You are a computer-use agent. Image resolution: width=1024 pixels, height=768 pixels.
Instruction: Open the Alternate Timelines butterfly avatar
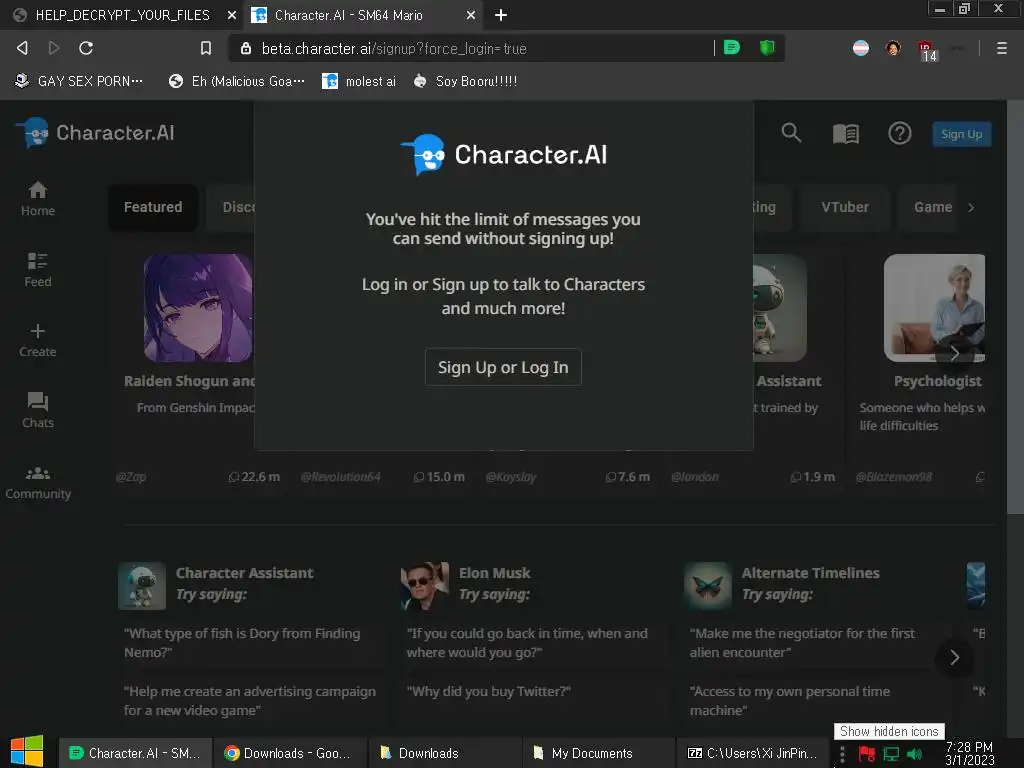[708, 586]
